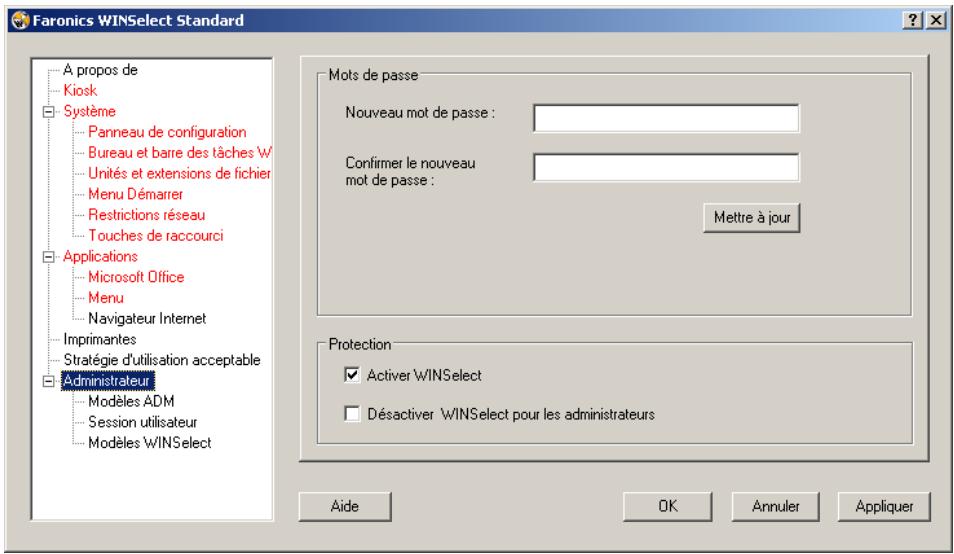Screen dimensions: 954x554
Task: Cancel changes with Annuler
Action: 776,506
